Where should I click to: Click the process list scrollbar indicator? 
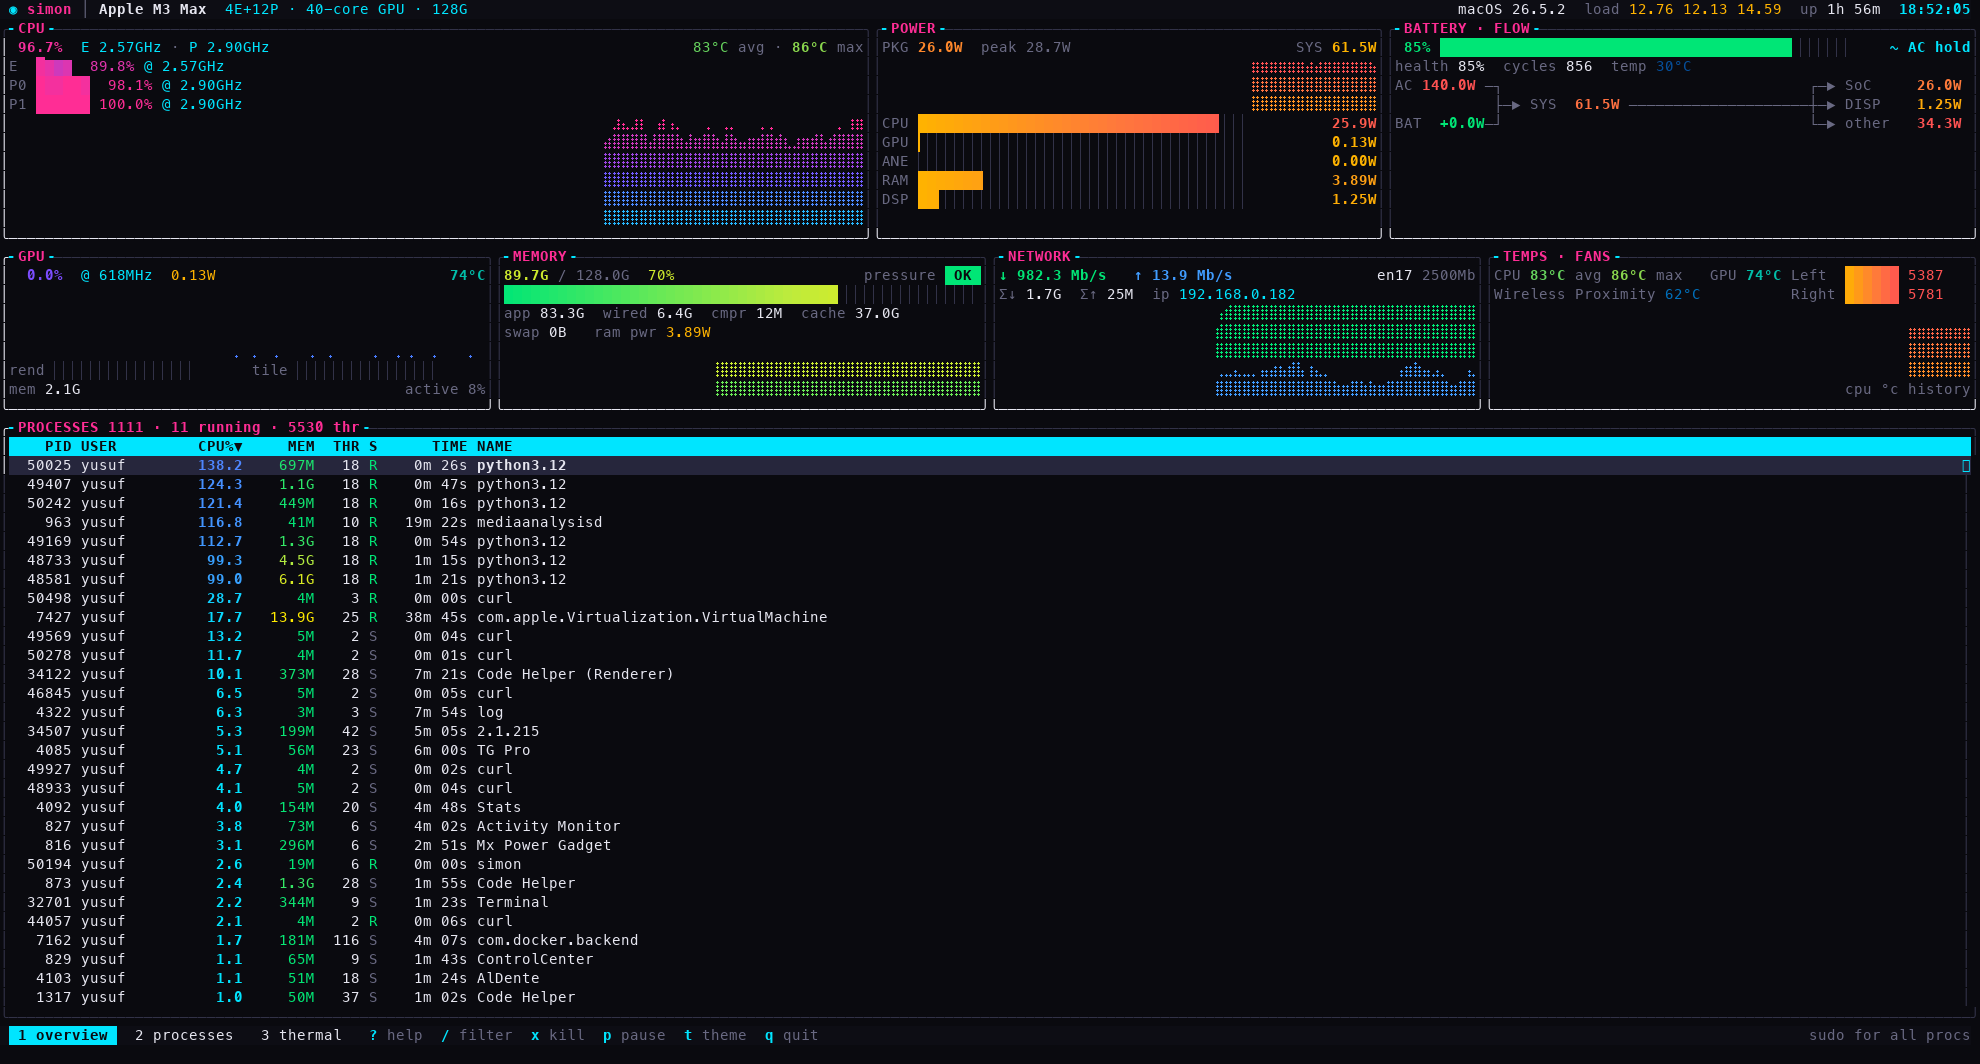coord(1966,465)
